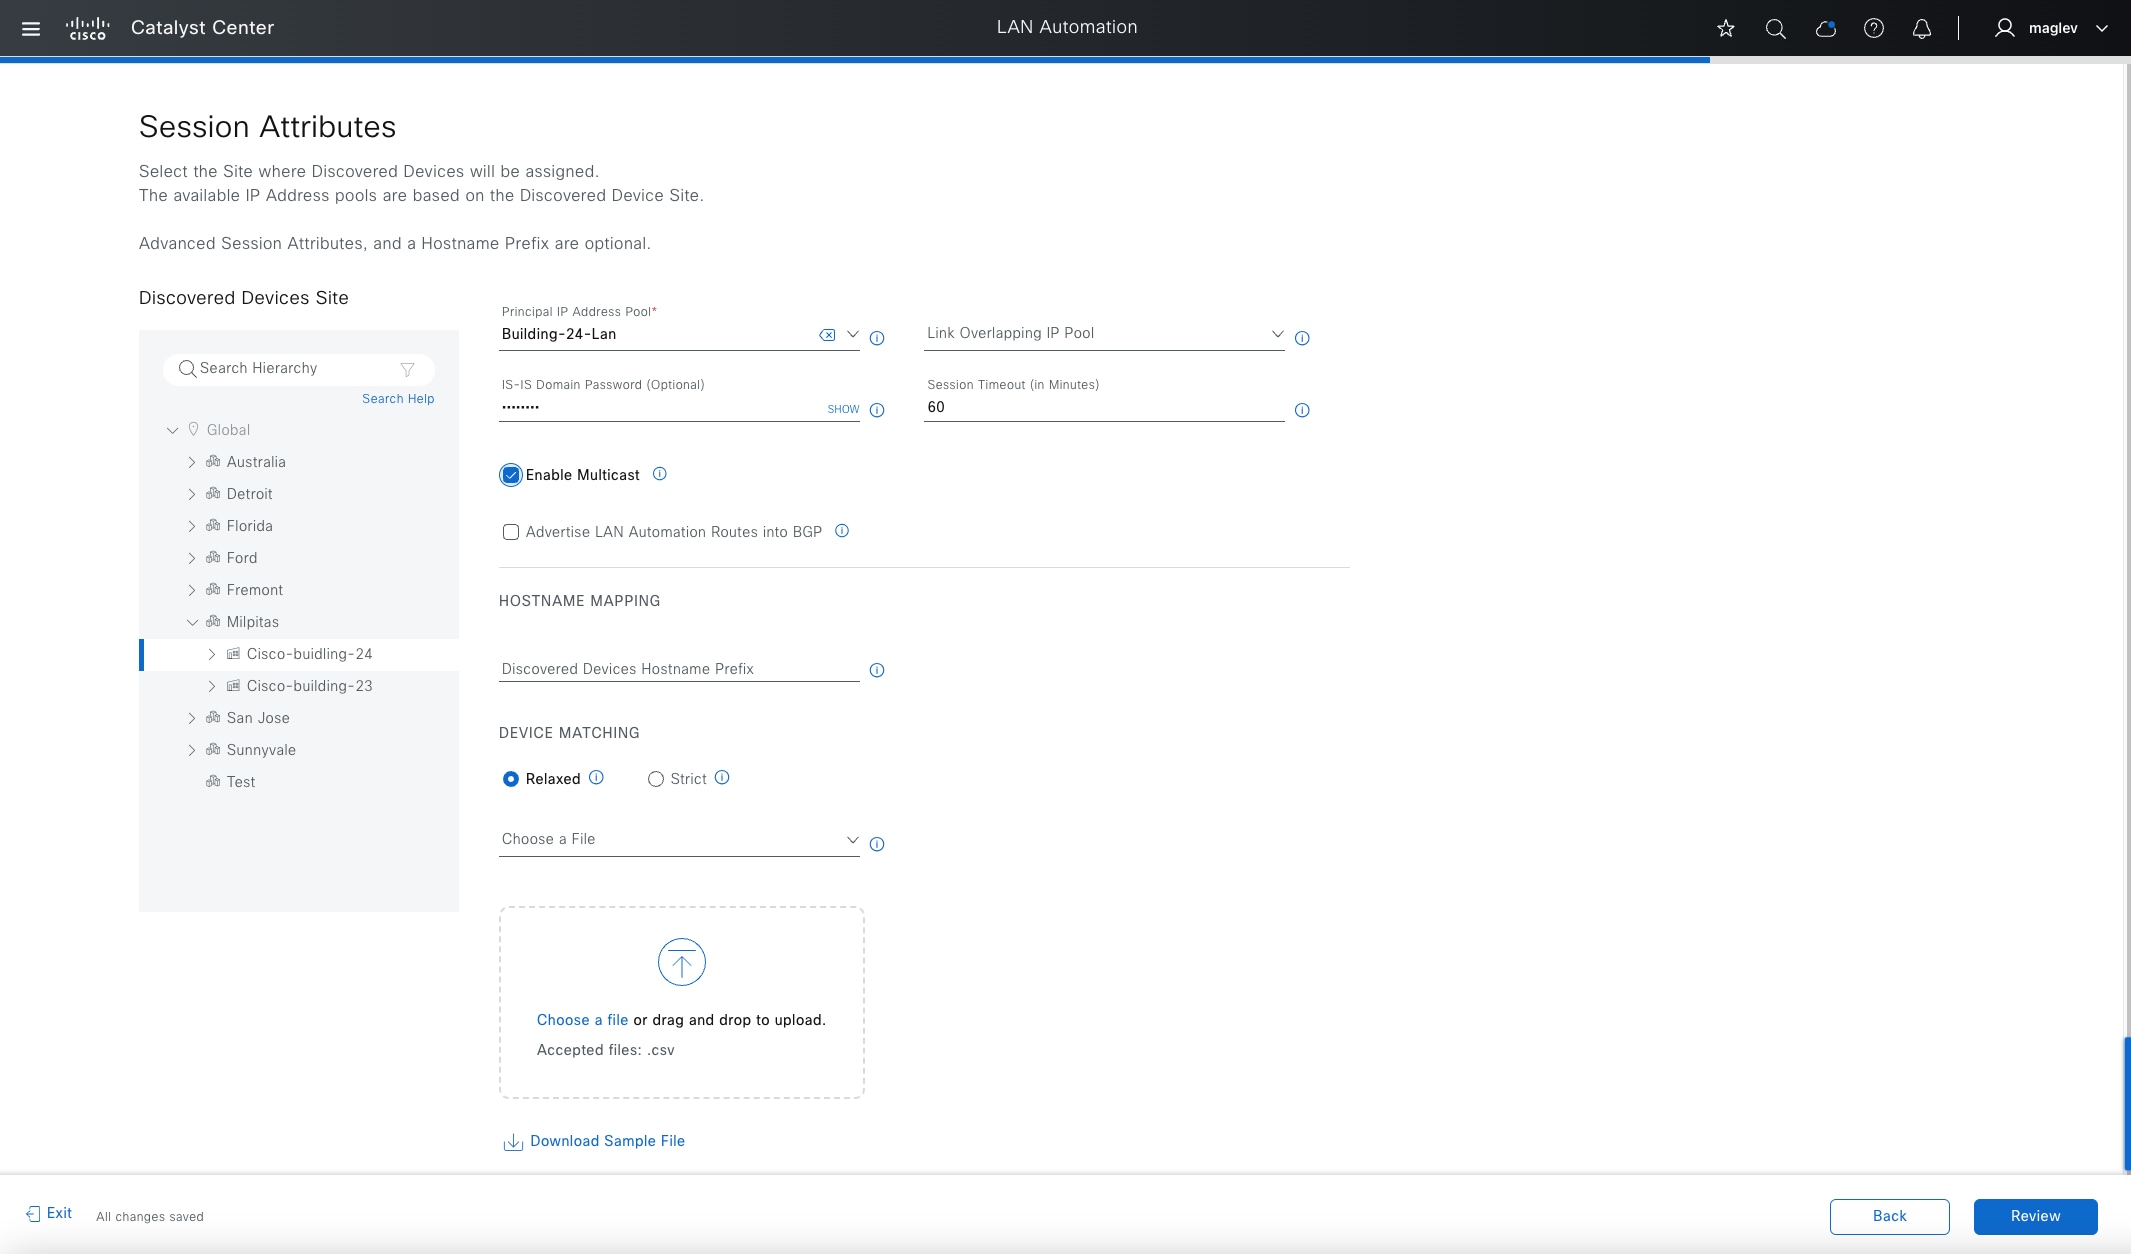Click the Download Sample File link
This screenshot has width=2131, height=1254.
[x=607, y=1141]
